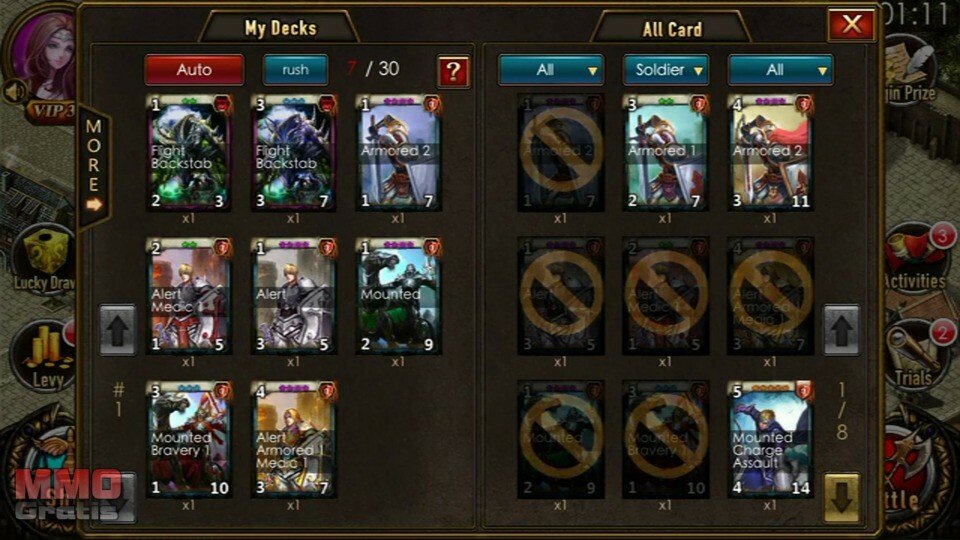The width and height of the screenshot is (960, 540).
Task: Select the Armored 1 card in All Card
Action: pos(666,152)
